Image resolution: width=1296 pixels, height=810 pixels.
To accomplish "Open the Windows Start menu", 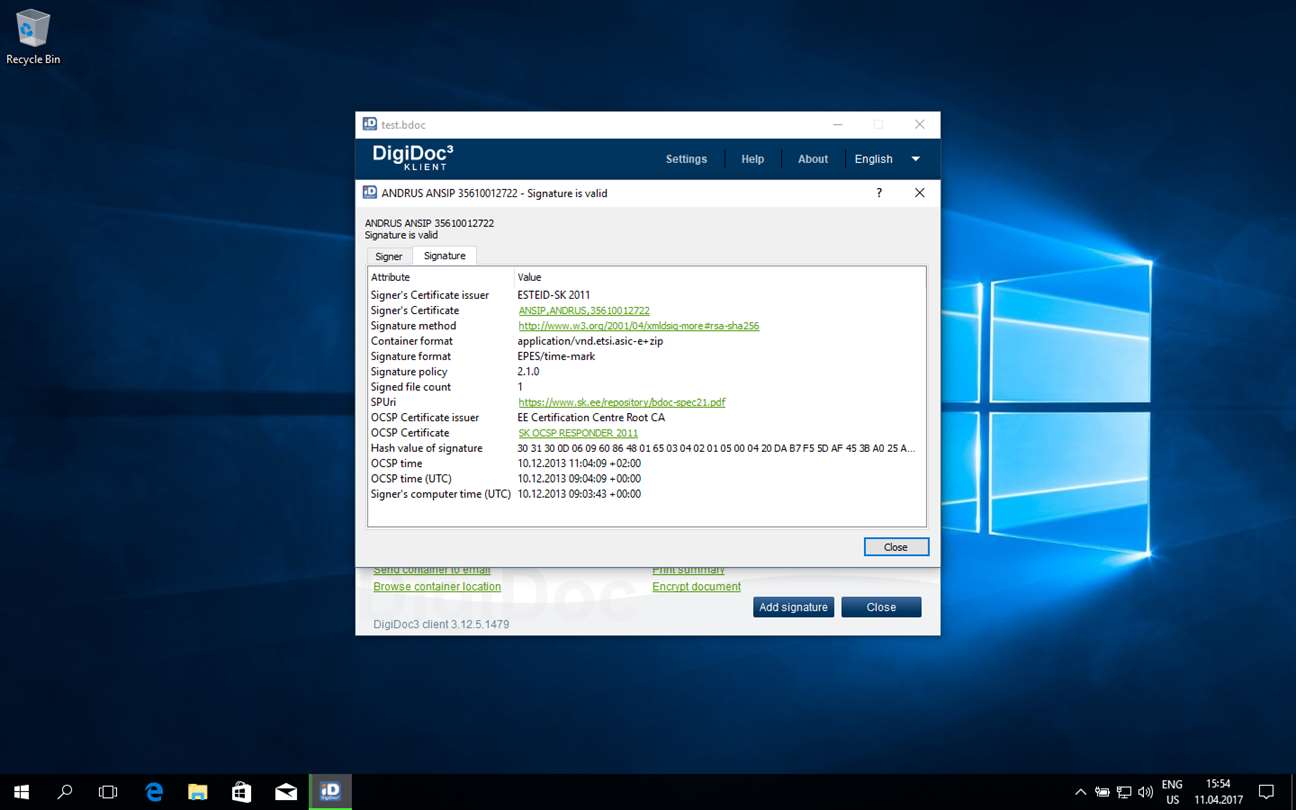I will click(x=21, y=792).
